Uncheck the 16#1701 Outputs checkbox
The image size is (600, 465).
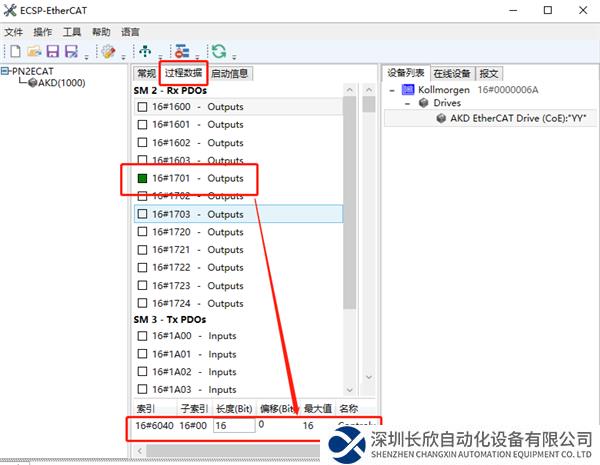[142, 179]
